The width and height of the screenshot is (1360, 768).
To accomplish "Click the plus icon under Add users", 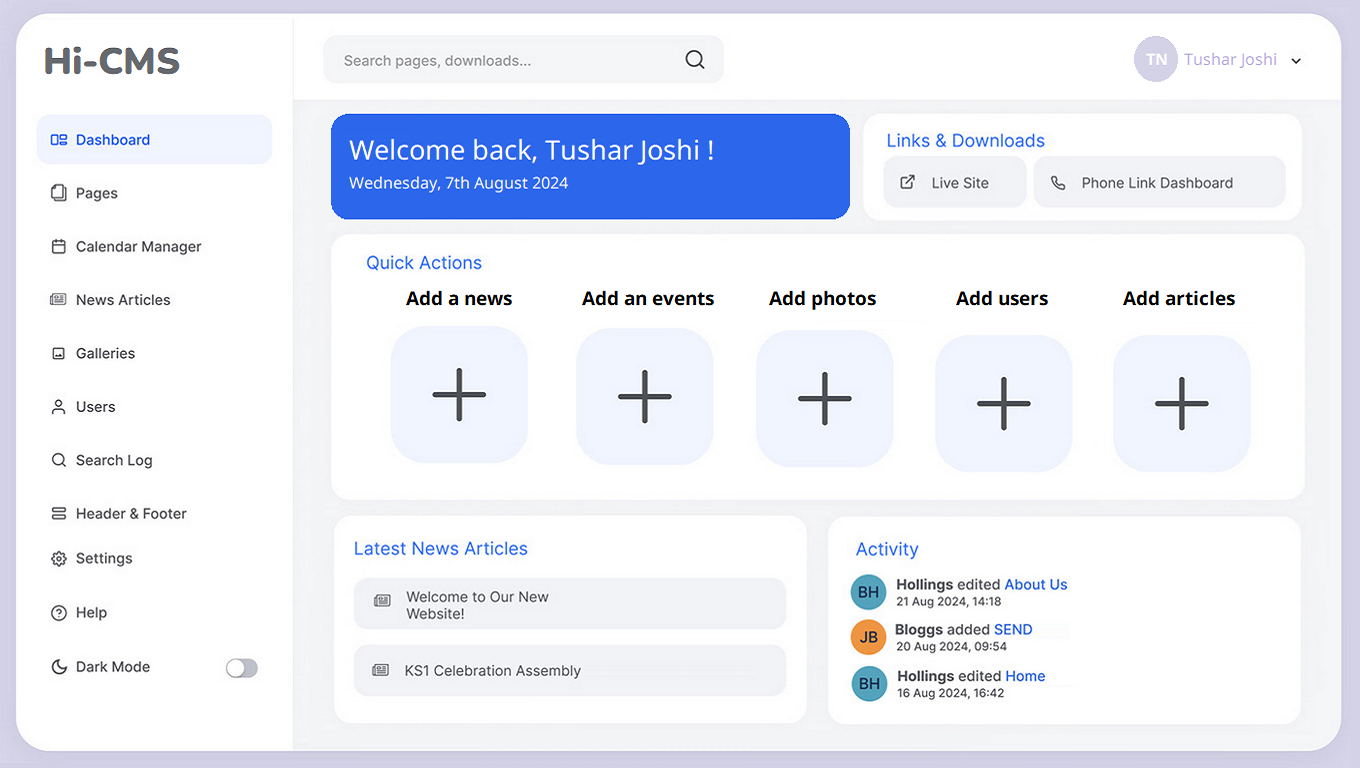I will click(1003, 403).
